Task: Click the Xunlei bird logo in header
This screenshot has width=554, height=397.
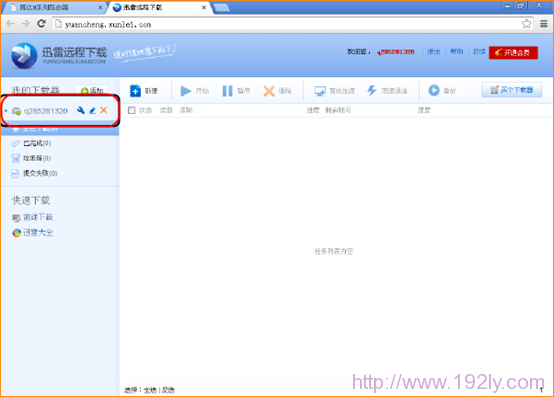Action: tap(24, 56)
